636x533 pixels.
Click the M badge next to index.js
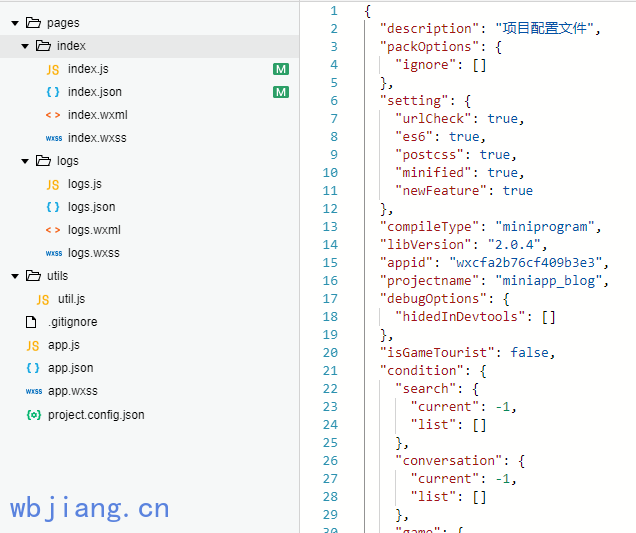[x=281, y=69]
